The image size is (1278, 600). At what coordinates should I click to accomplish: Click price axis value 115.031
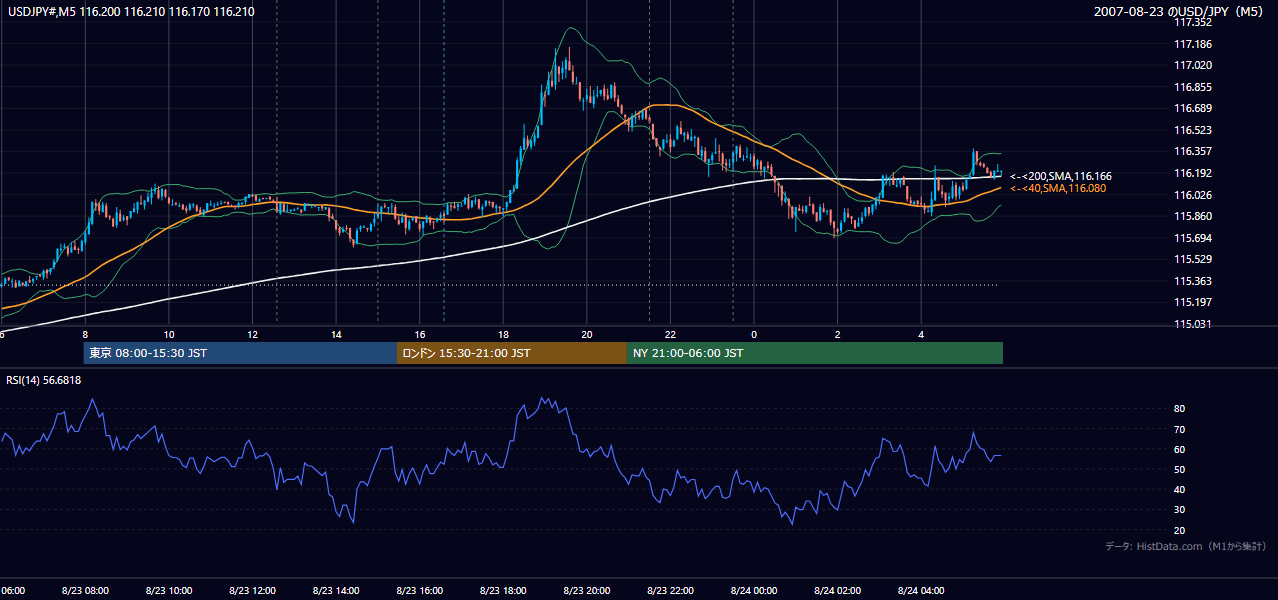point(1191,324)
